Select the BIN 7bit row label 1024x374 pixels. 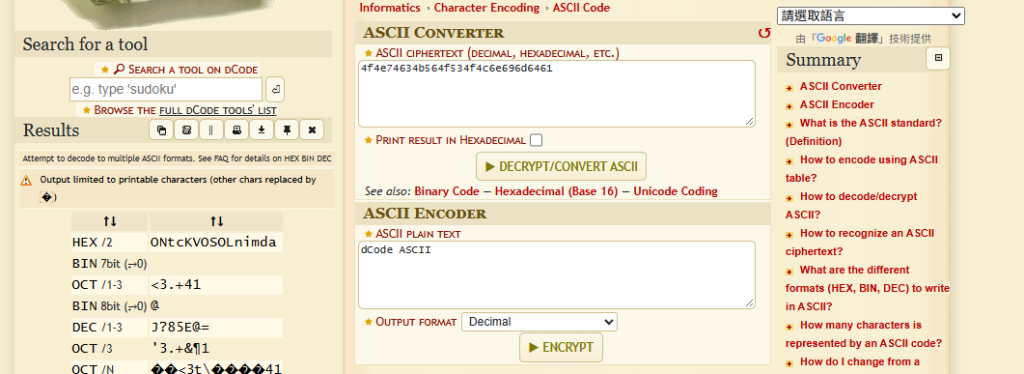tap(110, 264)
